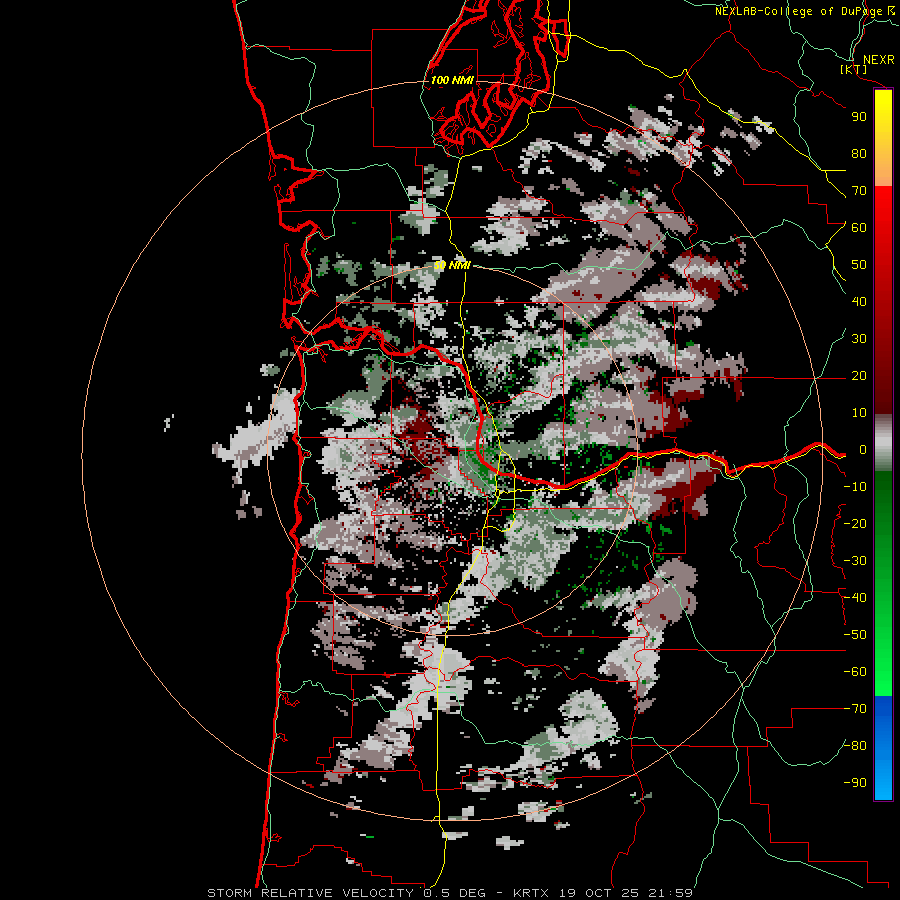
Task: Click the "[KT]" units label
Action: pyautogui.click(x=854, y=69)
